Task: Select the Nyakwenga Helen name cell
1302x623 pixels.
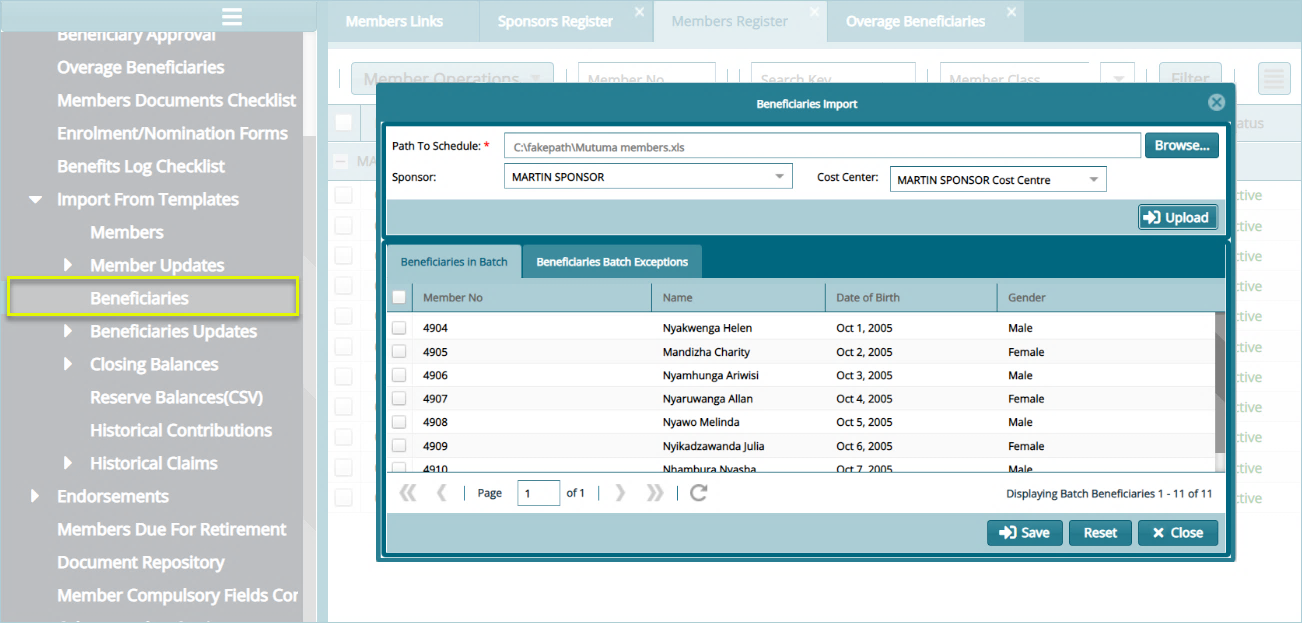Action: coord(707,328)
